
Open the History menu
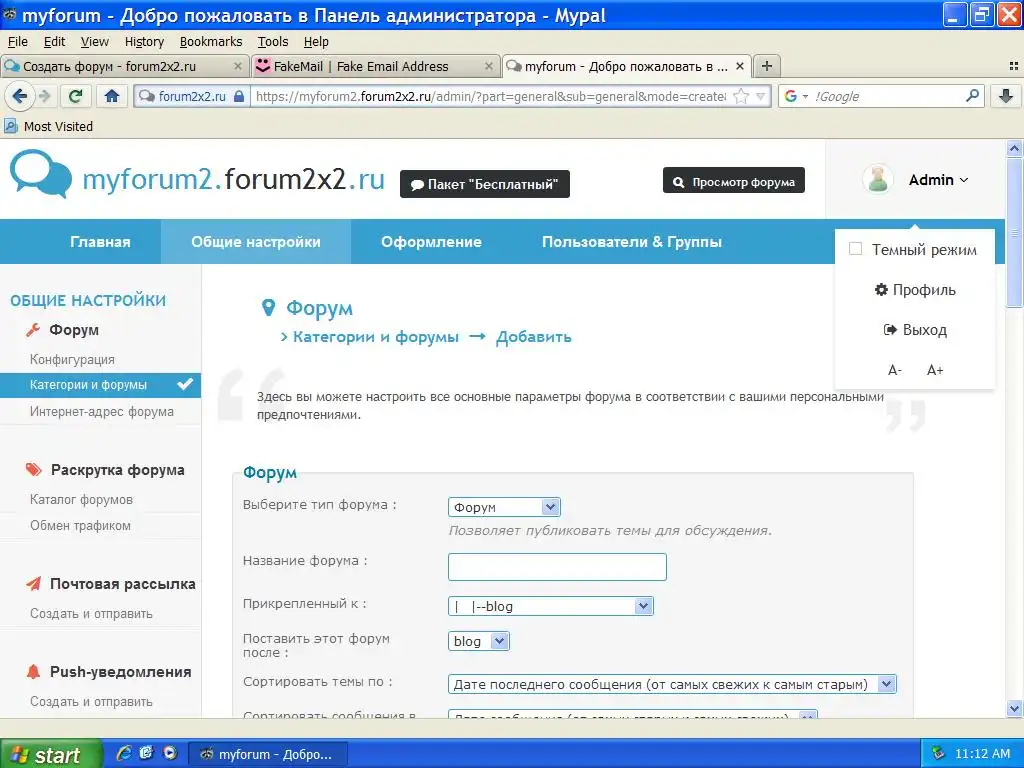coord(144,42)
